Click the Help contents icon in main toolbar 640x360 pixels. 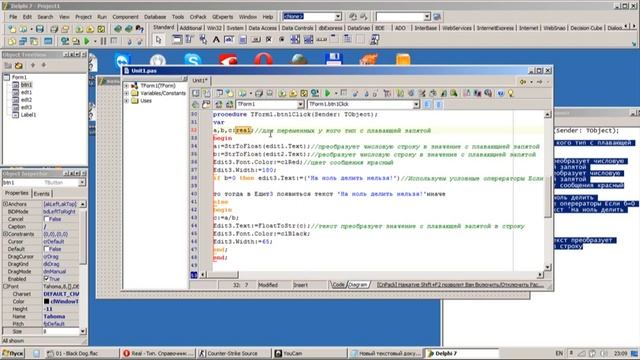pos(140,29)
